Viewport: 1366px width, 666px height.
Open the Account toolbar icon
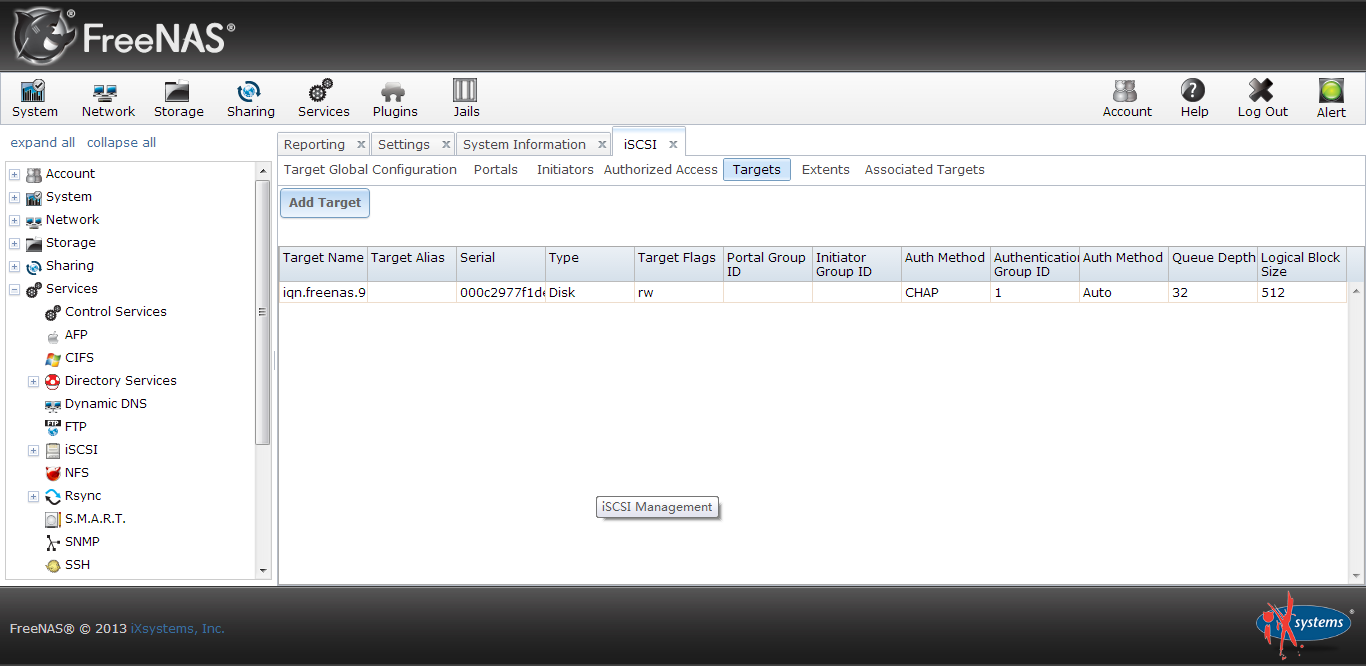pos(1127,99)
